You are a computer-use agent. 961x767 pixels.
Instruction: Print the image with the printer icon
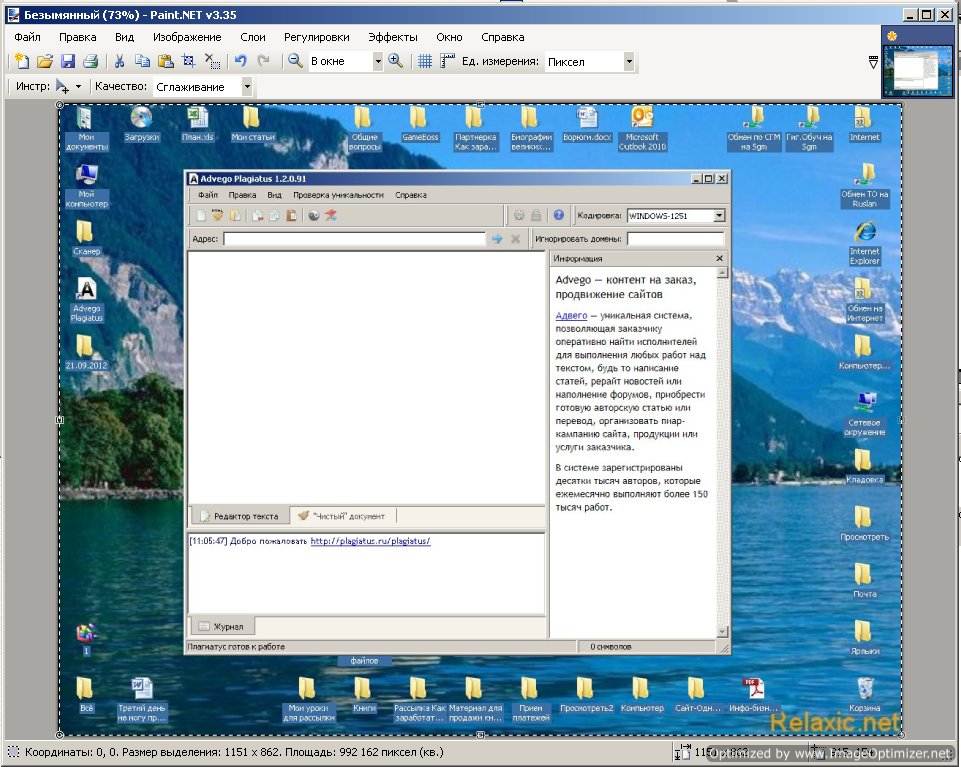coord(91,61)
